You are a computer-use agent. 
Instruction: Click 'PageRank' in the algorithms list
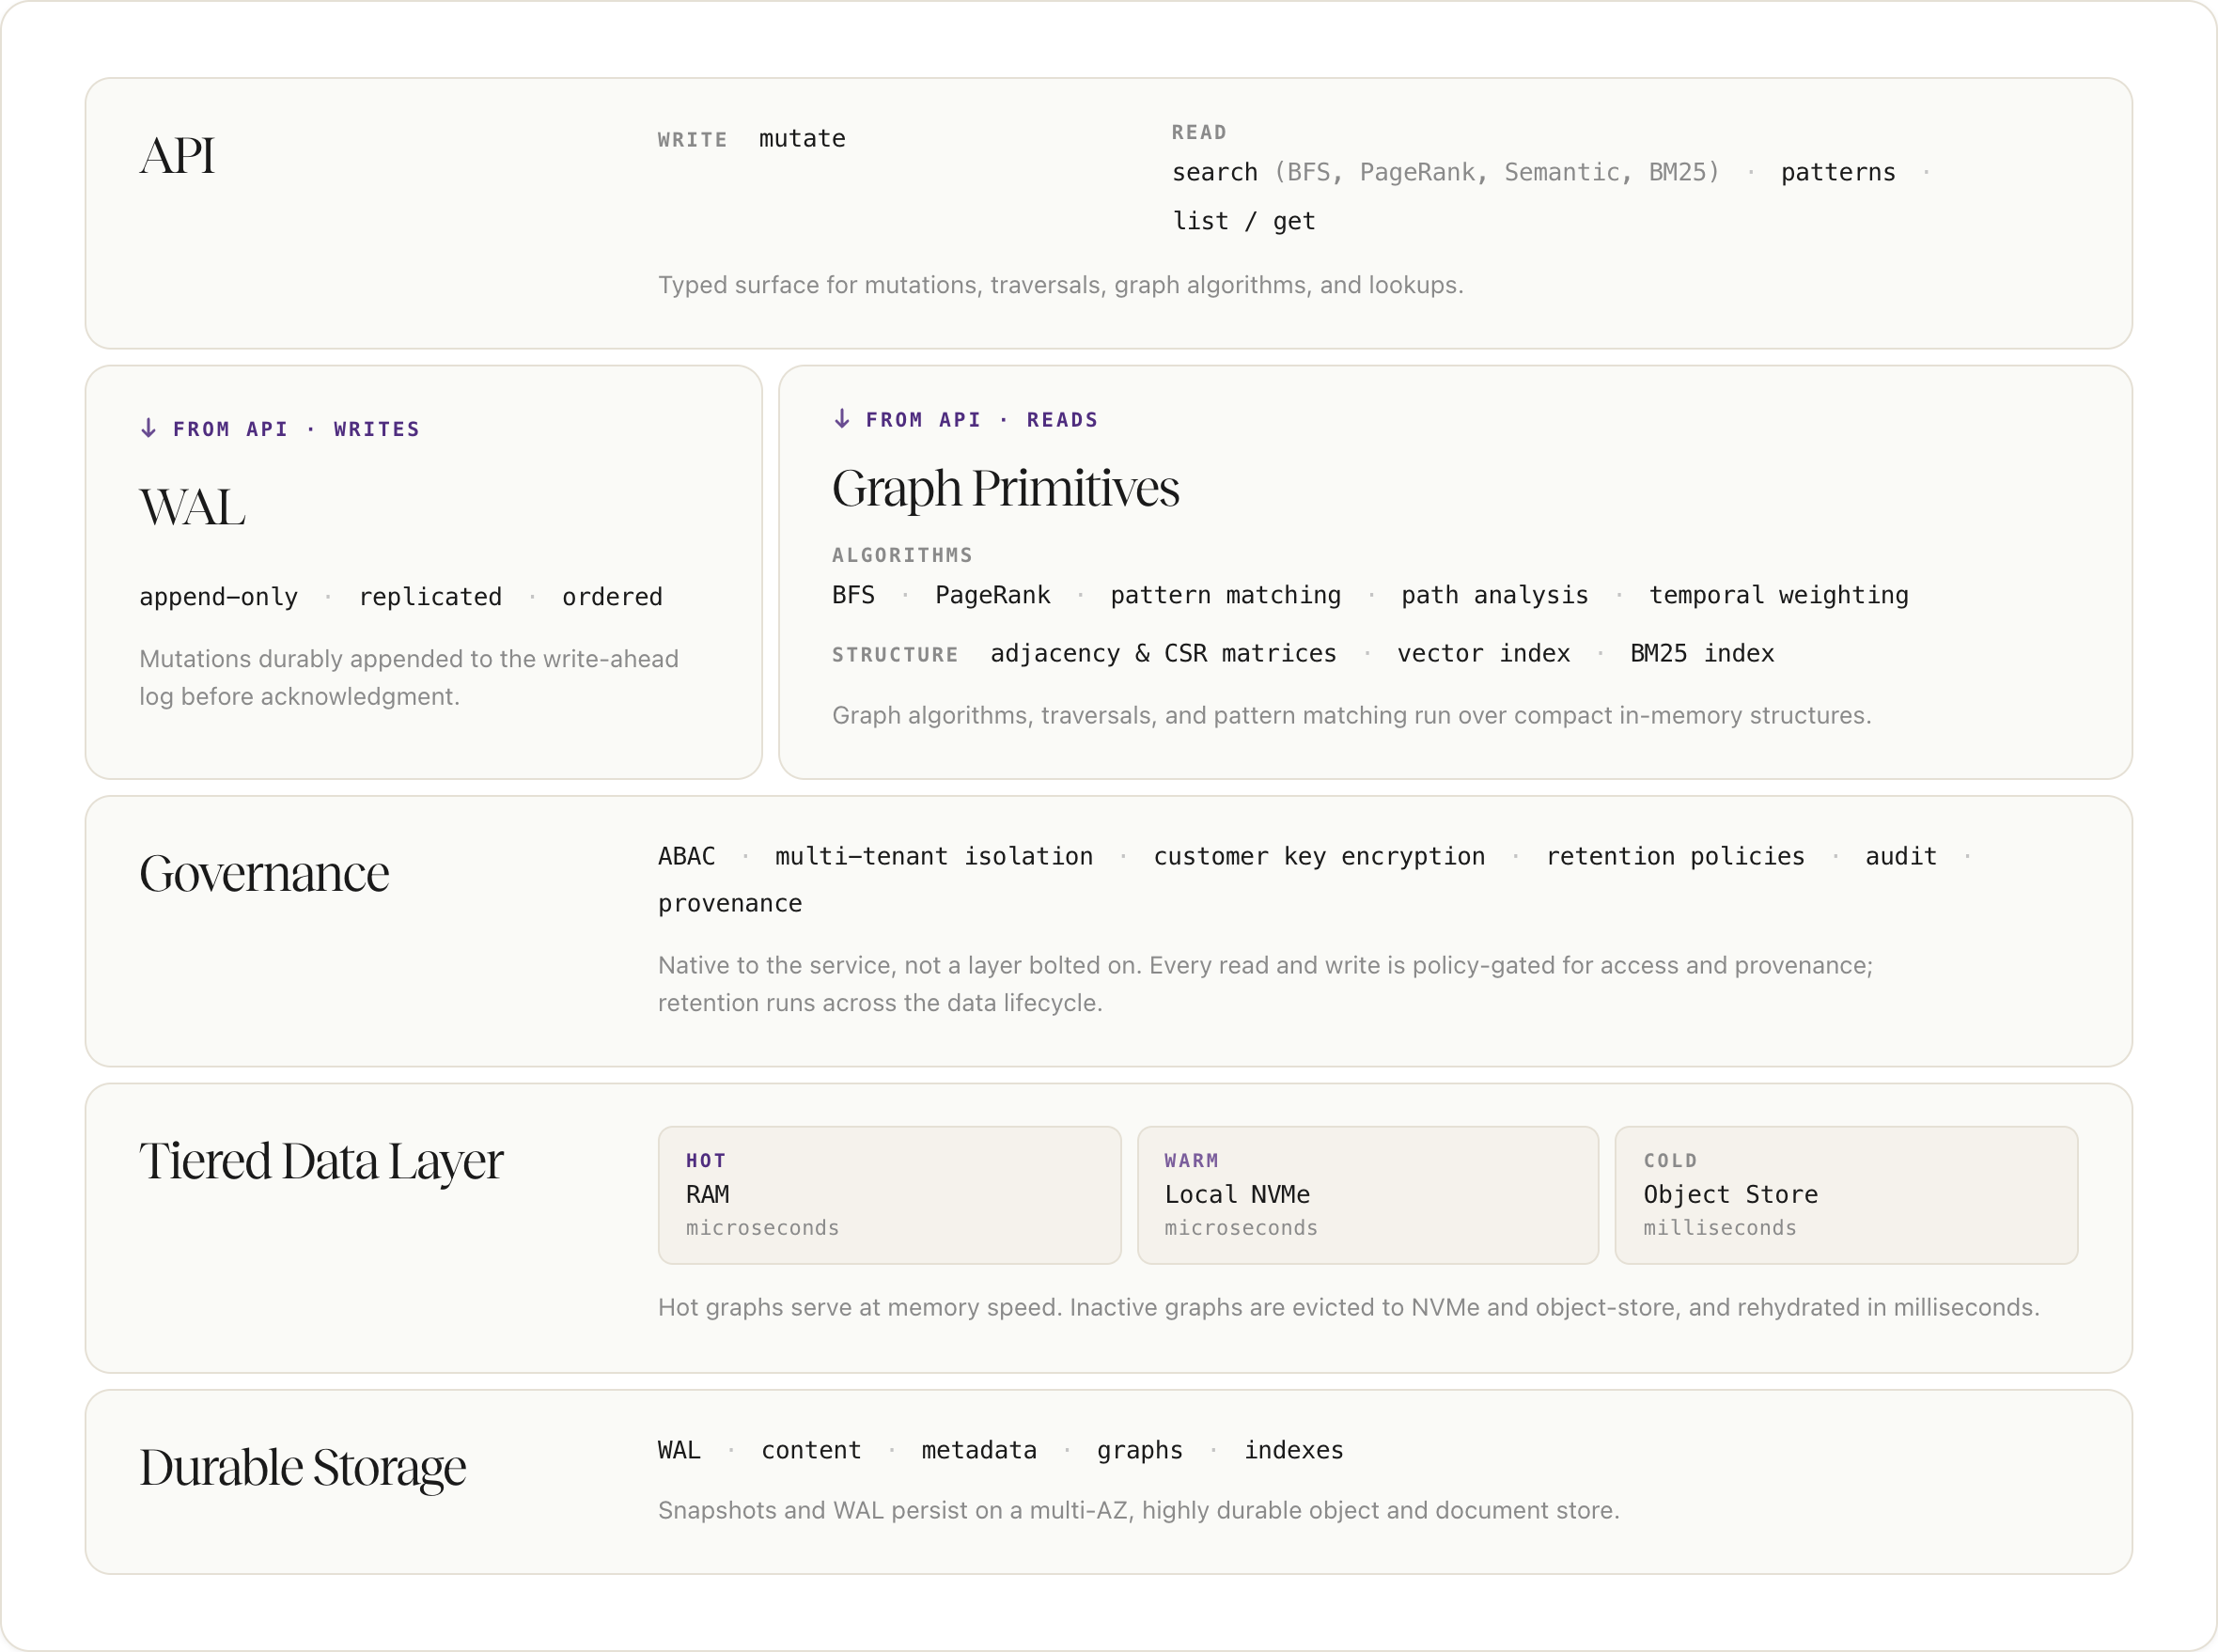(x=992, y=595)
